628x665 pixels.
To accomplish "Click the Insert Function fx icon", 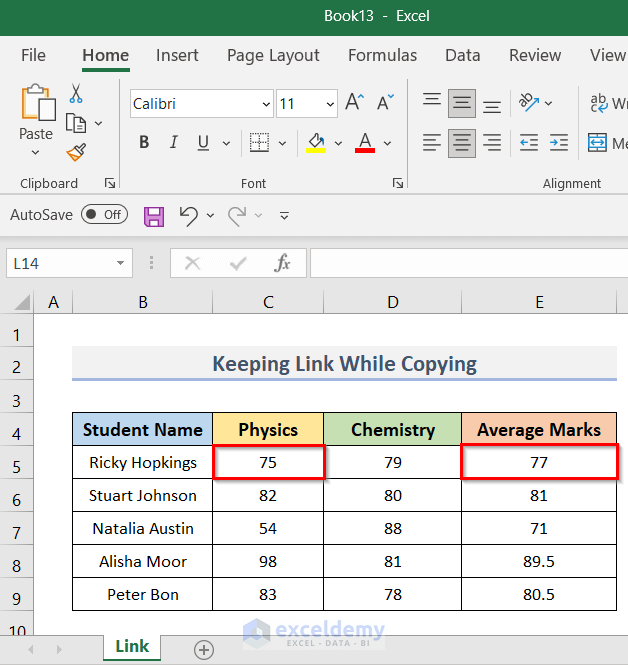I will pos(283,263).
